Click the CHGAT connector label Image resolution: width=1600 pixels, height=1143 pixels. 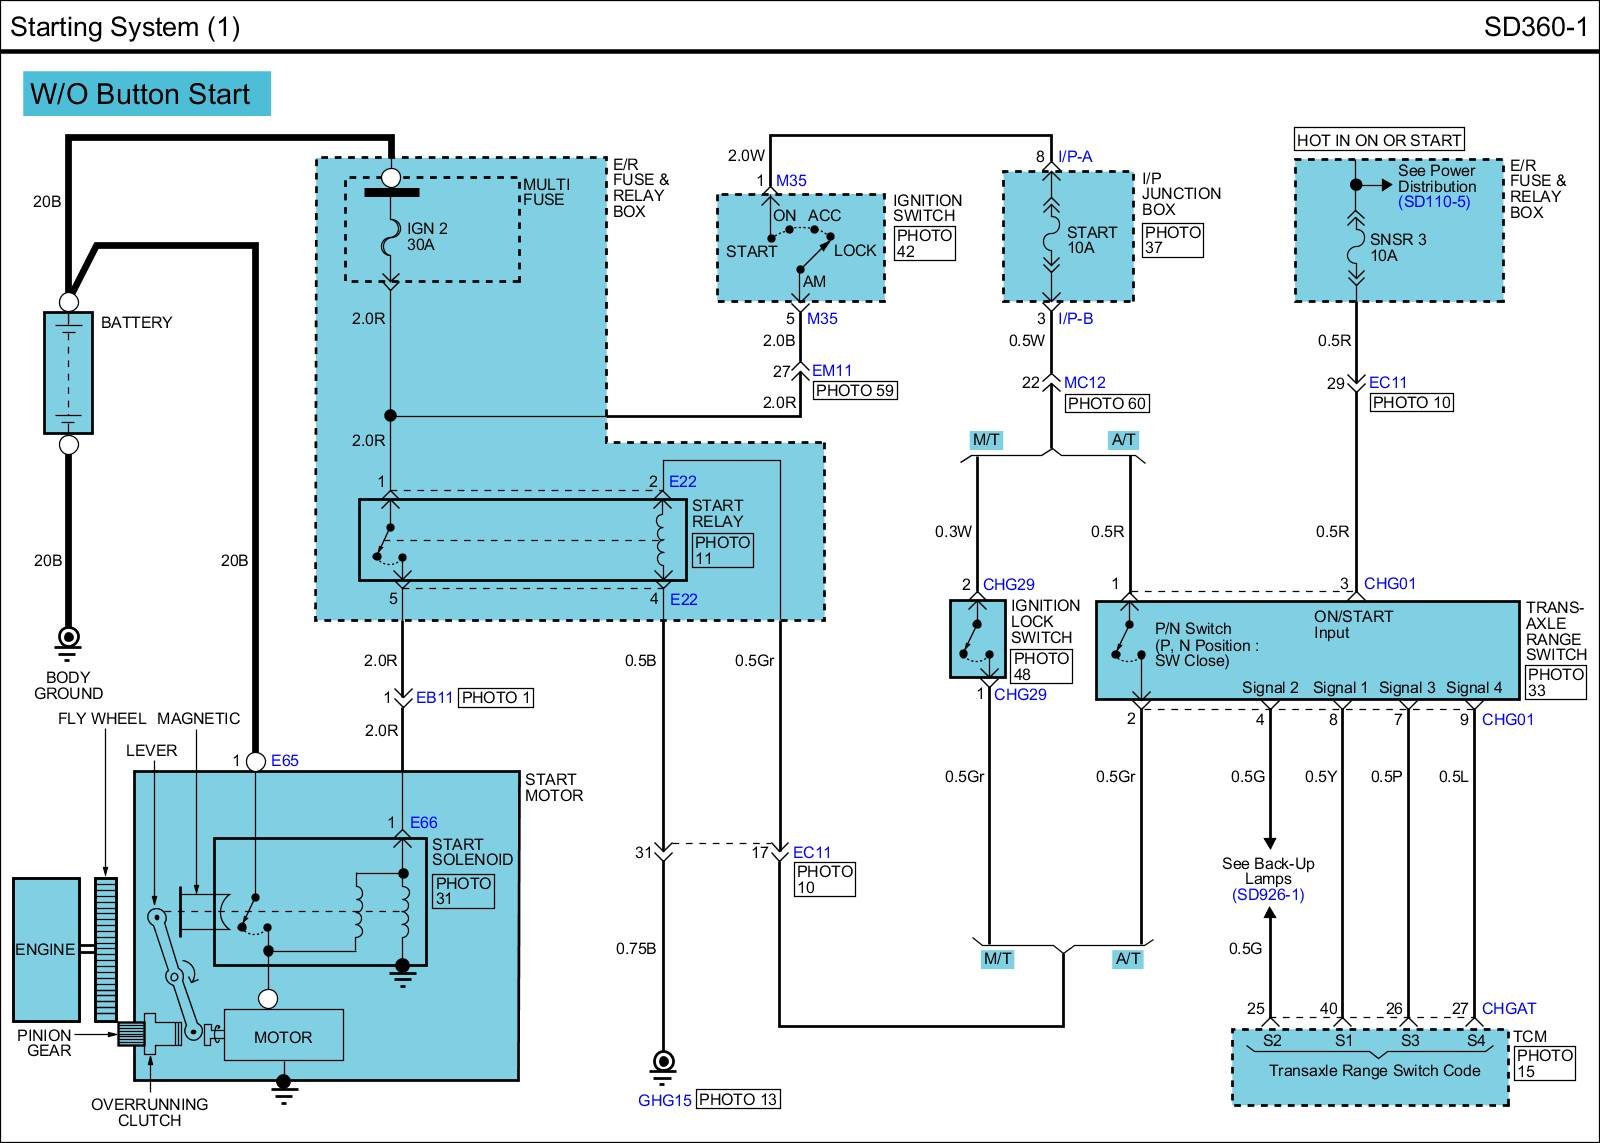click(1508, 1008)
